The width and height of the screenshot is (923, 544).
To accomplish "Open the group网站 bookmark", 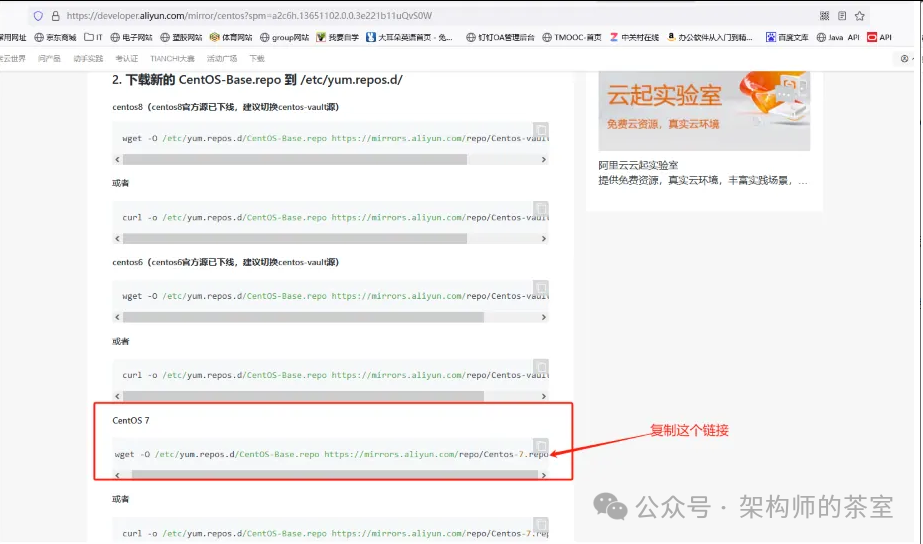I will tap(284, 37).
